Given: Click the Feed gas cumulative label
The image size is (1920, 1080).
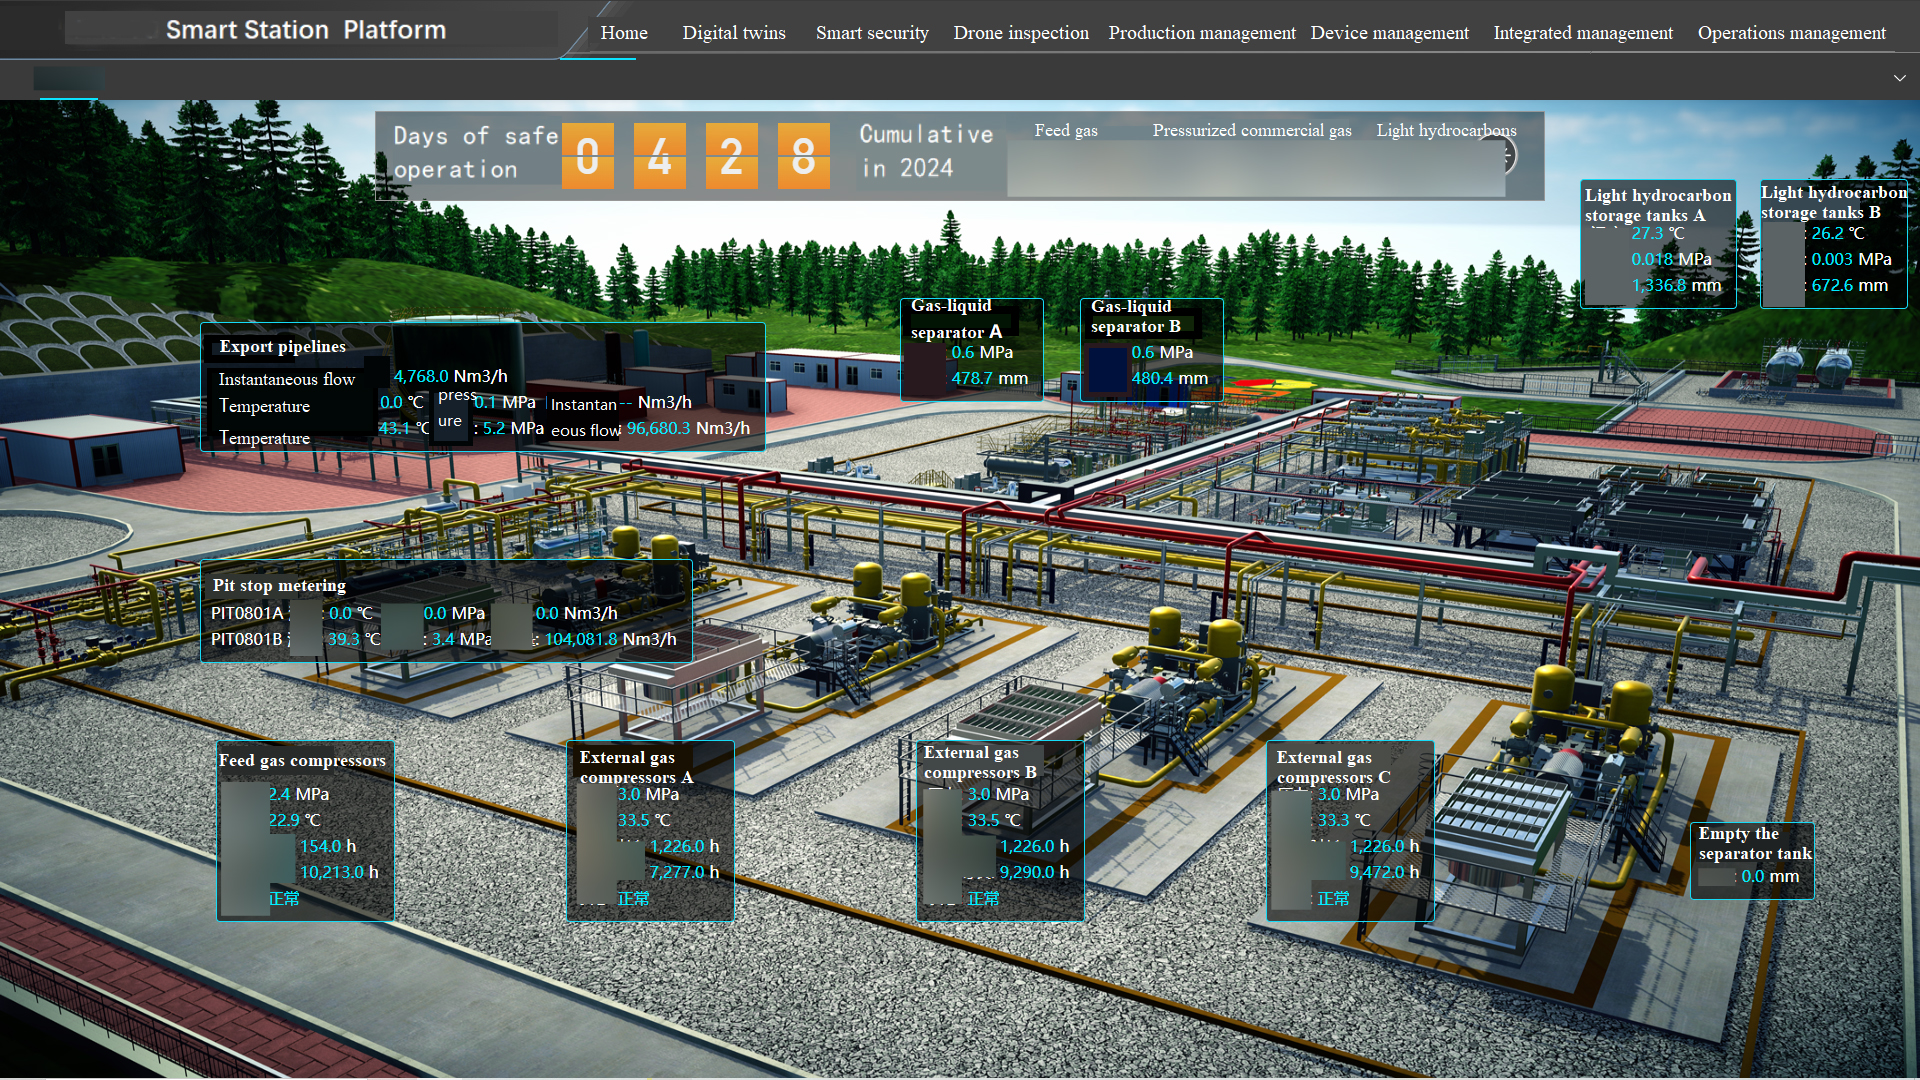Looking at the screenshot, I should click(x=1065, y=131).
